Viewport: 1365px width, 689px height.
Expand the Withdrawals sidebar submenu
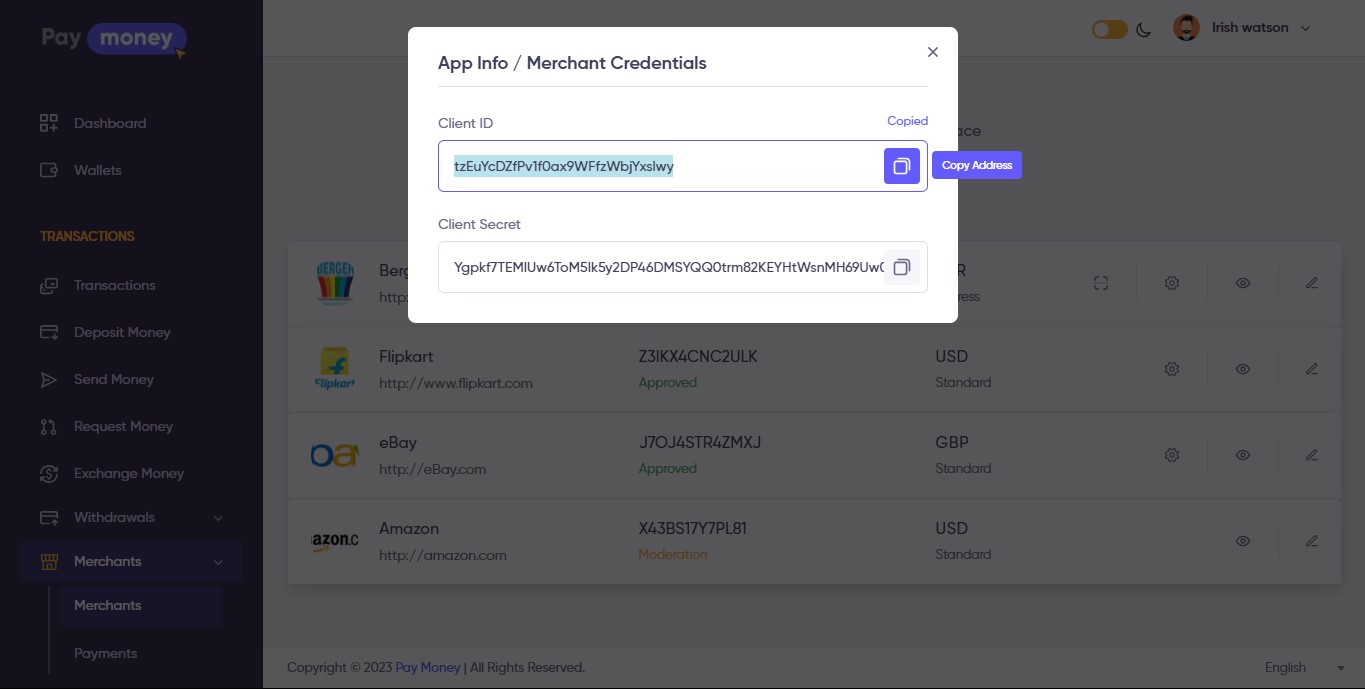click(x=217, y=518)
